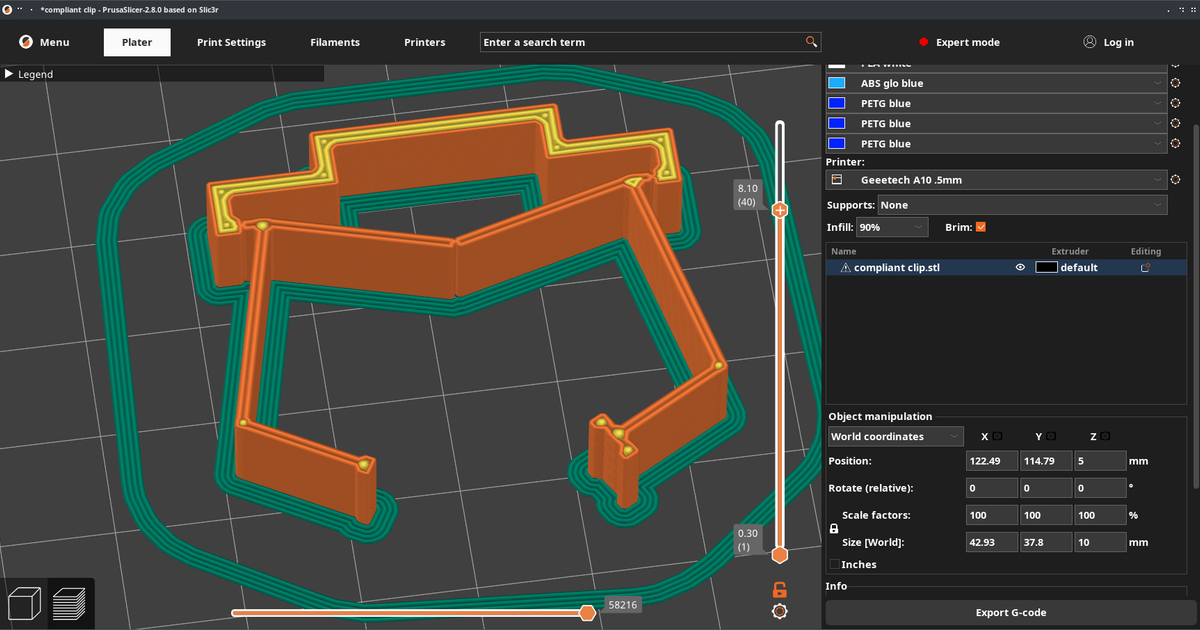Click the Log in button

tap(1108, 42)
